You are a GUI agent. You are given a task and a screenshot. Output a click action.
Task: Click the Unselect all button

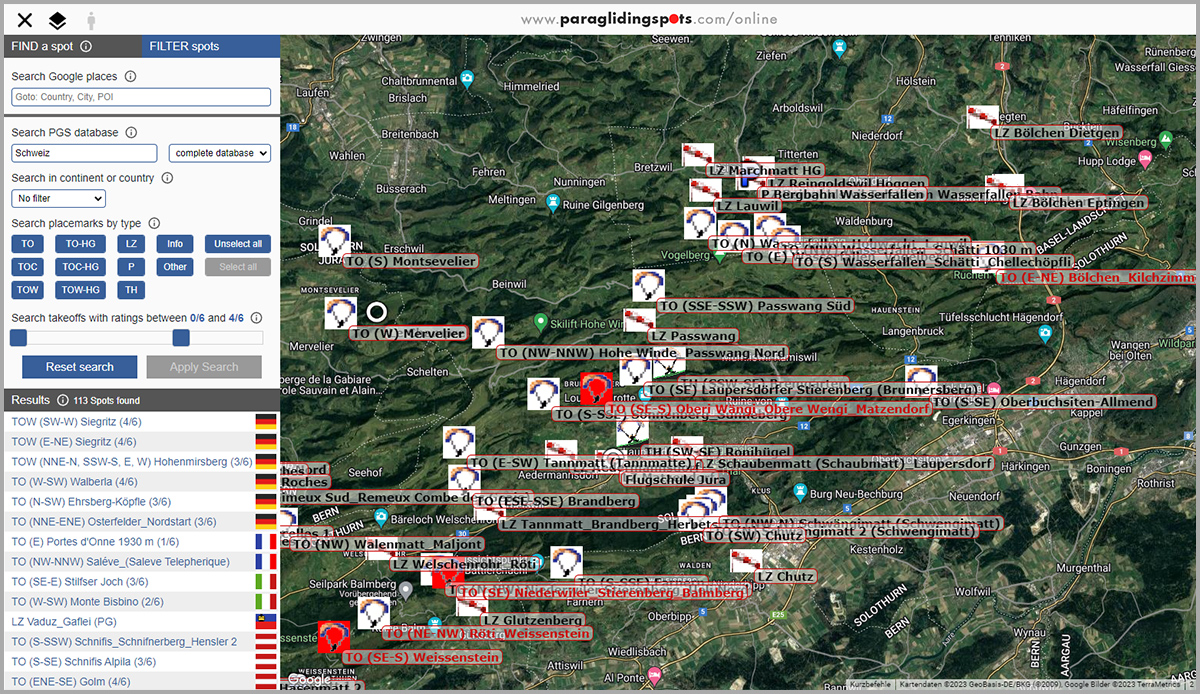[237, 243]
